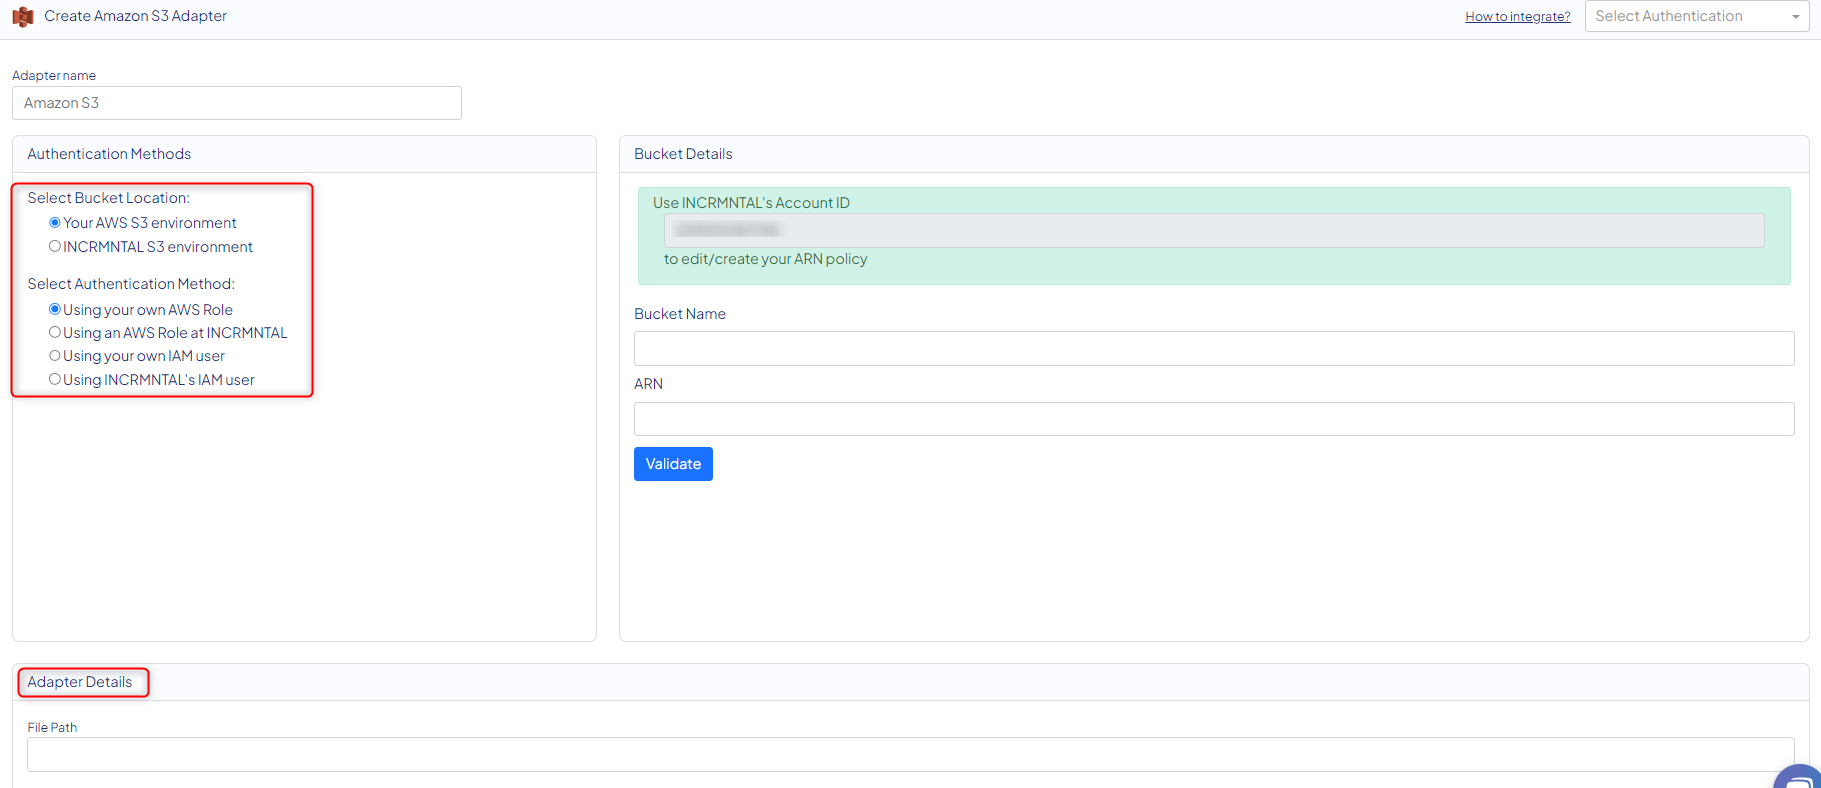Click the Bucket Details panel header

point(683,154)
